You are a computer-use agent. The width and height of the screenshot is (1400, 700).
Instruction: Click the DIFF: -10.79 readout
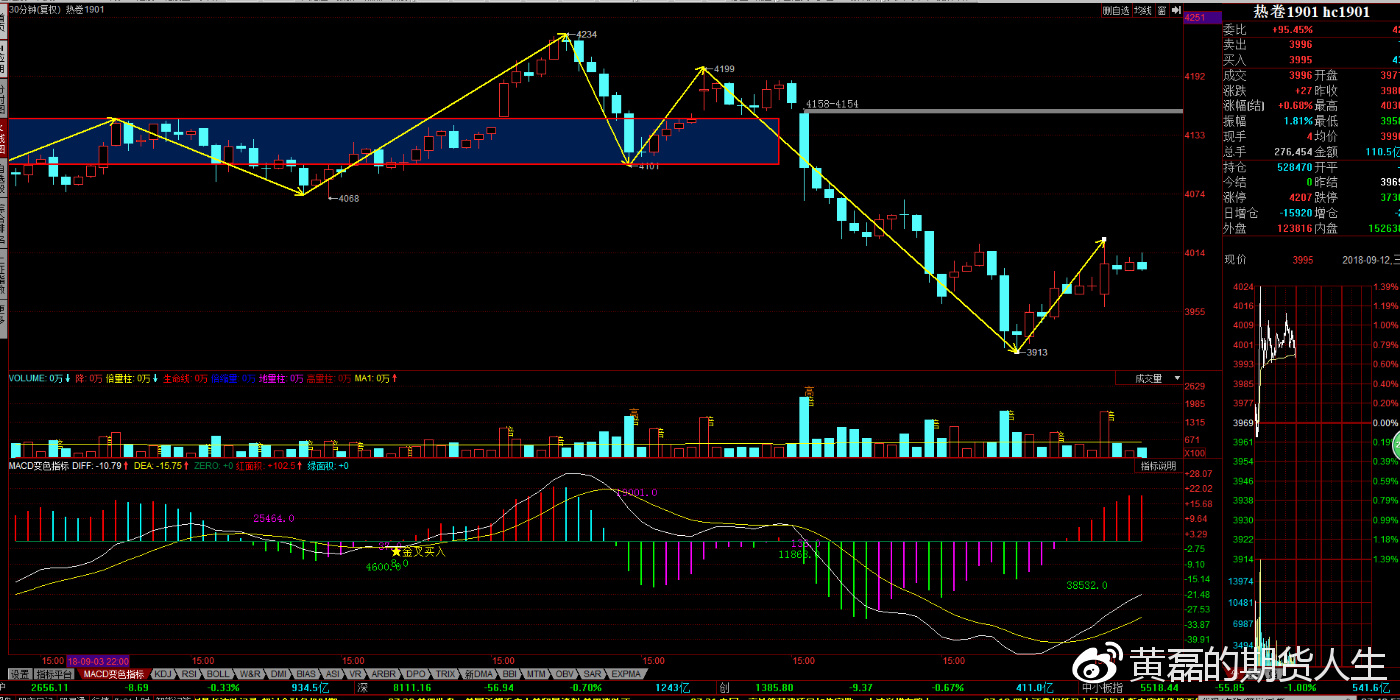[99, 466]
